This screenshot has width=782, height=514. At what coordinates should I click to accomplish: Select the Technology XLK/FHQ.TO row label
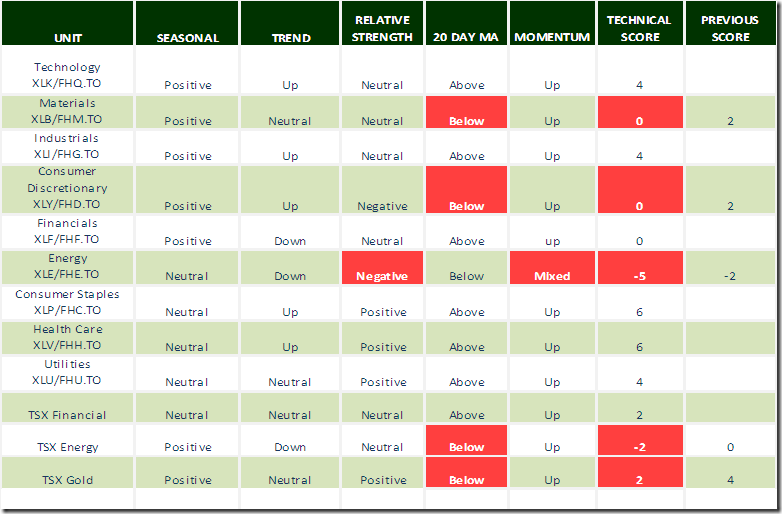(x=66, y=76)
